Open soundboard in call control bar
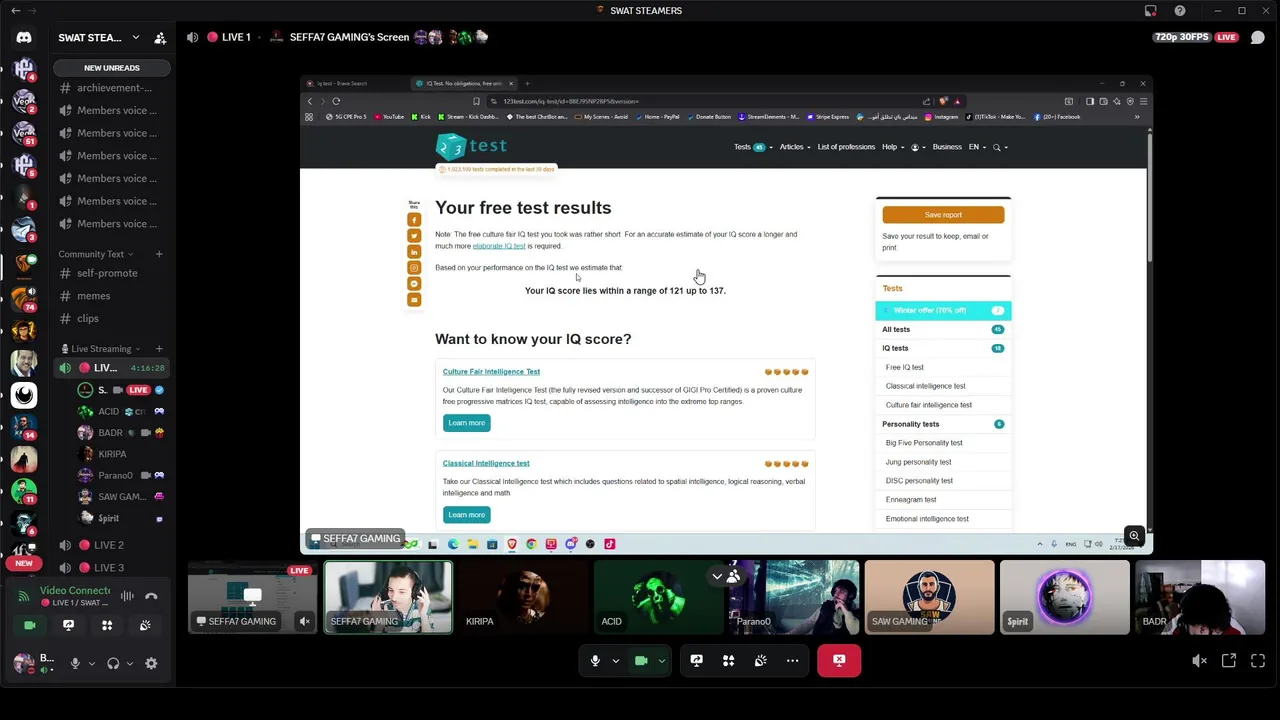The image size is (1280, 720). click(x=760, y=660)
